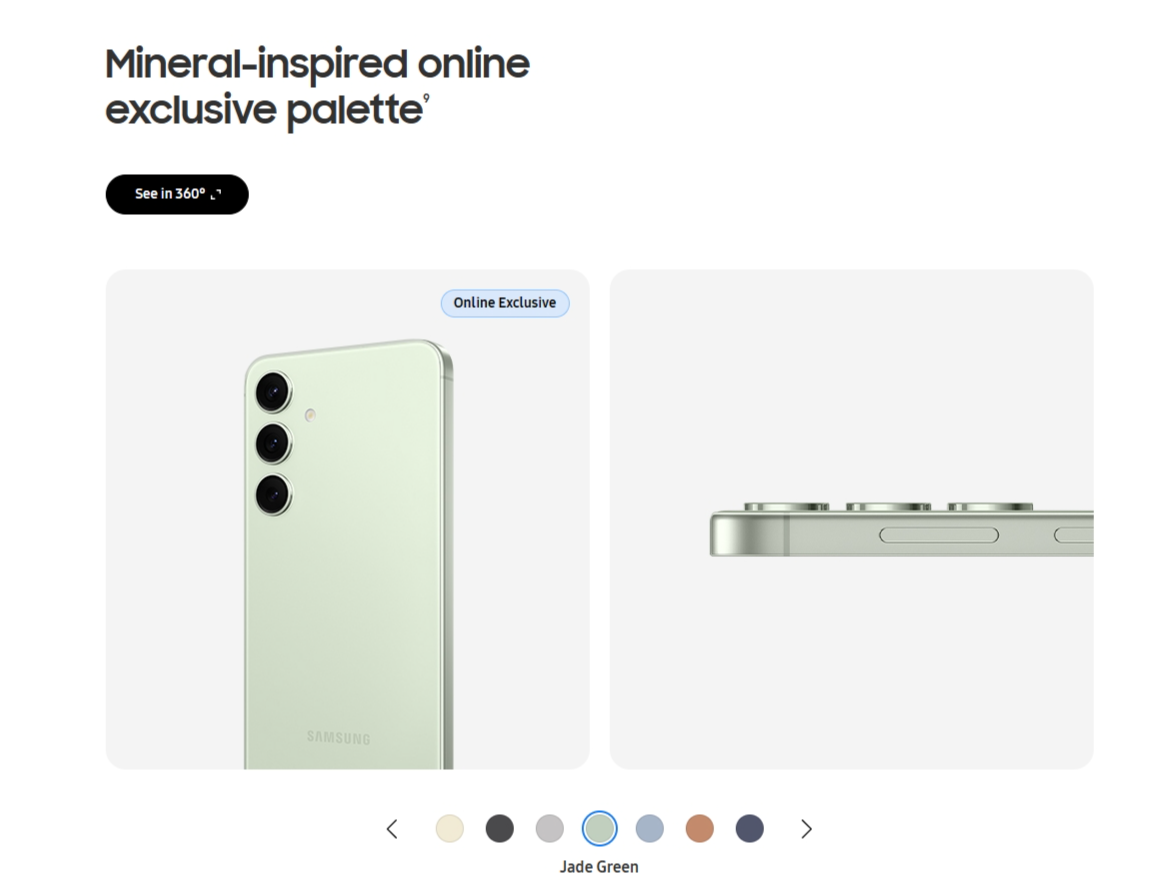Image resolution: width=1158 pixels, height=880 pixels.
Task: Choose the orange color swatch
Action: 699,828
